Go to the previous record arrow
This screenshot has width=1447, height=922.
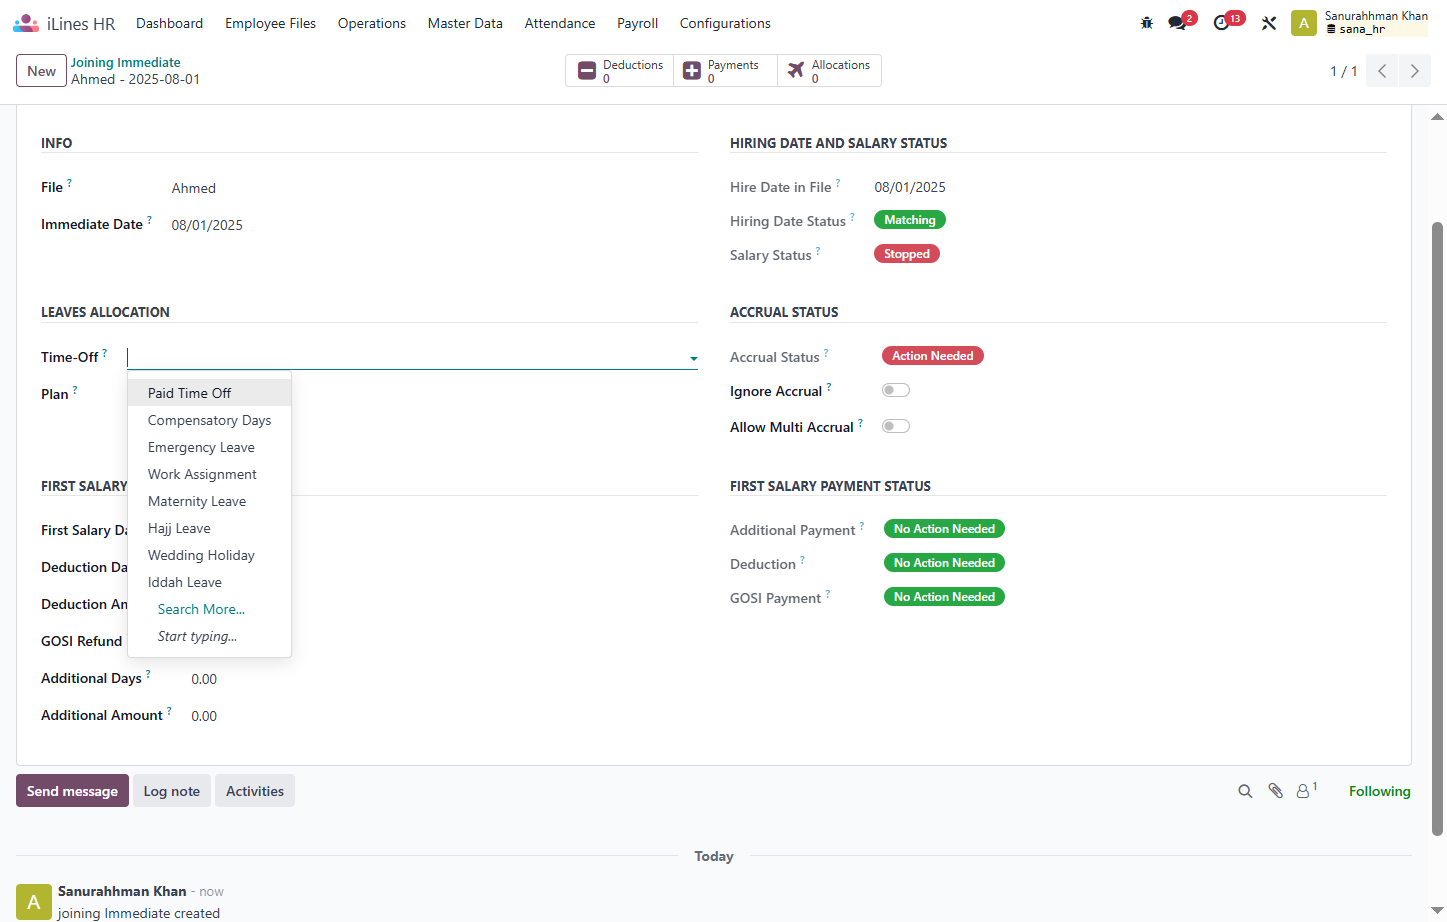coord(1382,71)
